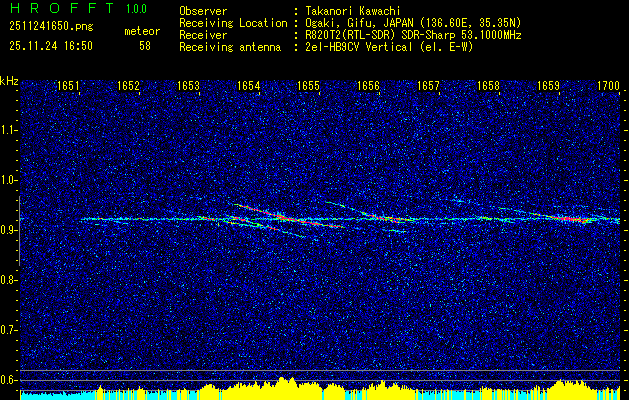Click the 1658 time marker
Screen dimensions: 629x400
pyautogui.click(x=488, y=86)
